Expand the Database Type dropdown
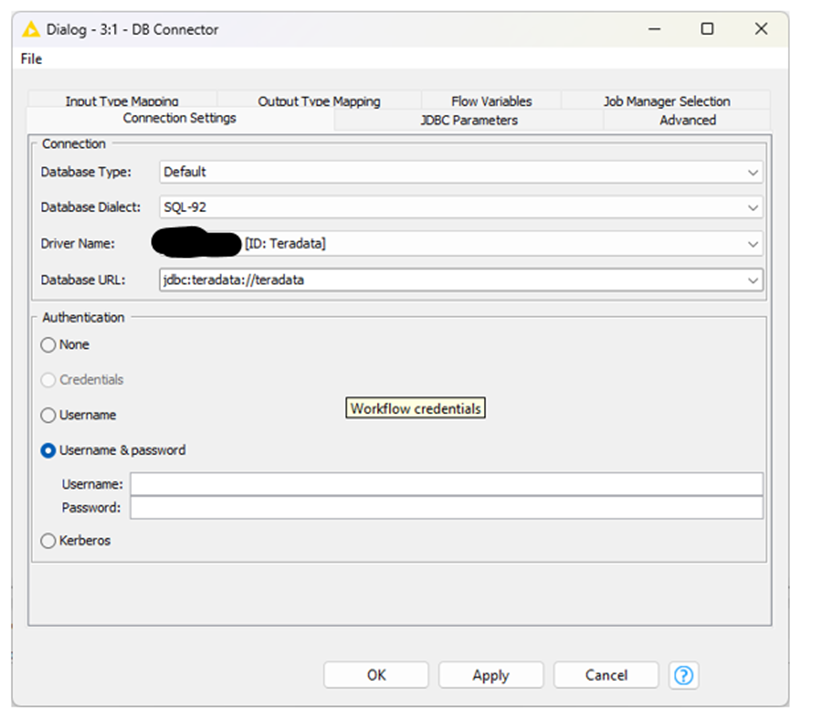The width and height of the screenshot is (819, 711). coord(752,172)
